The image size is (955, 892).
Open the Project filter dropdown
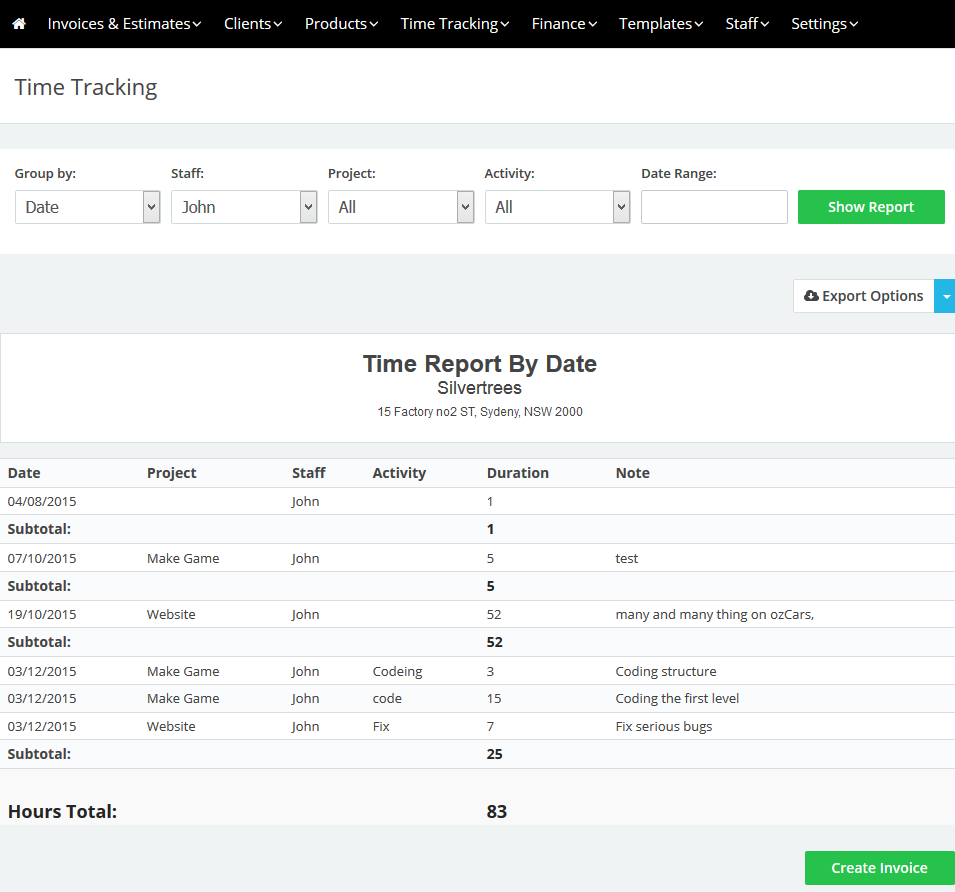pyautogui.click(x=400, y=207)
